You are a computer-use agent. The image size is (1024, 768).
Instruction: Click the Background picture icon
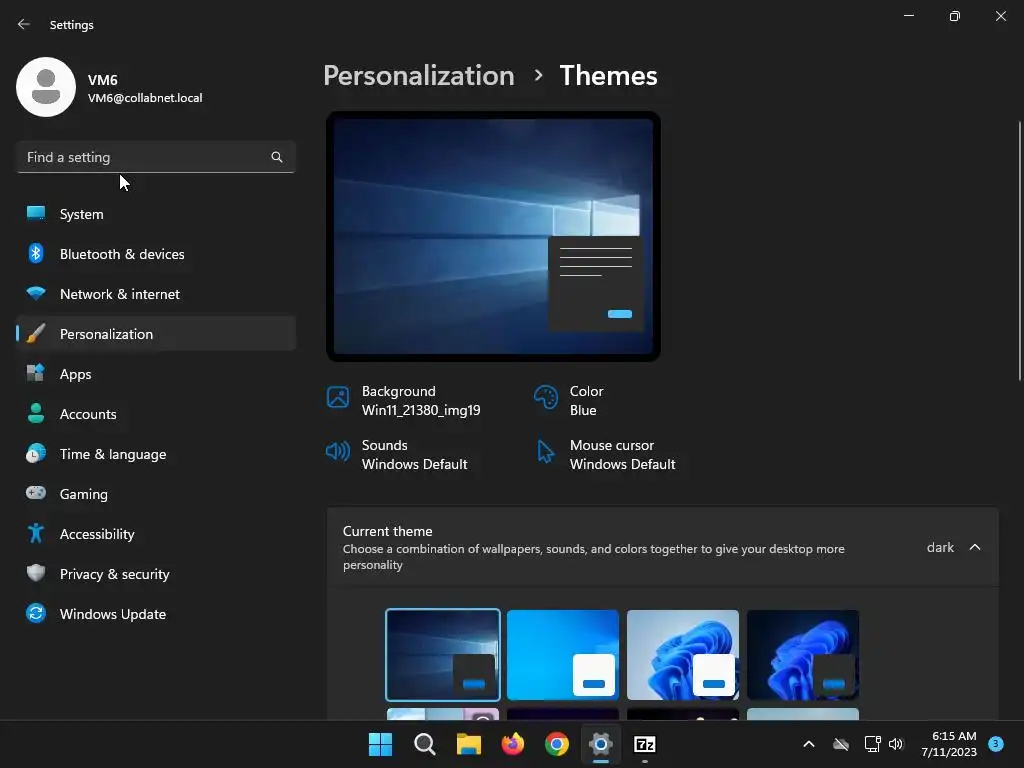click(x=338, y=397)
